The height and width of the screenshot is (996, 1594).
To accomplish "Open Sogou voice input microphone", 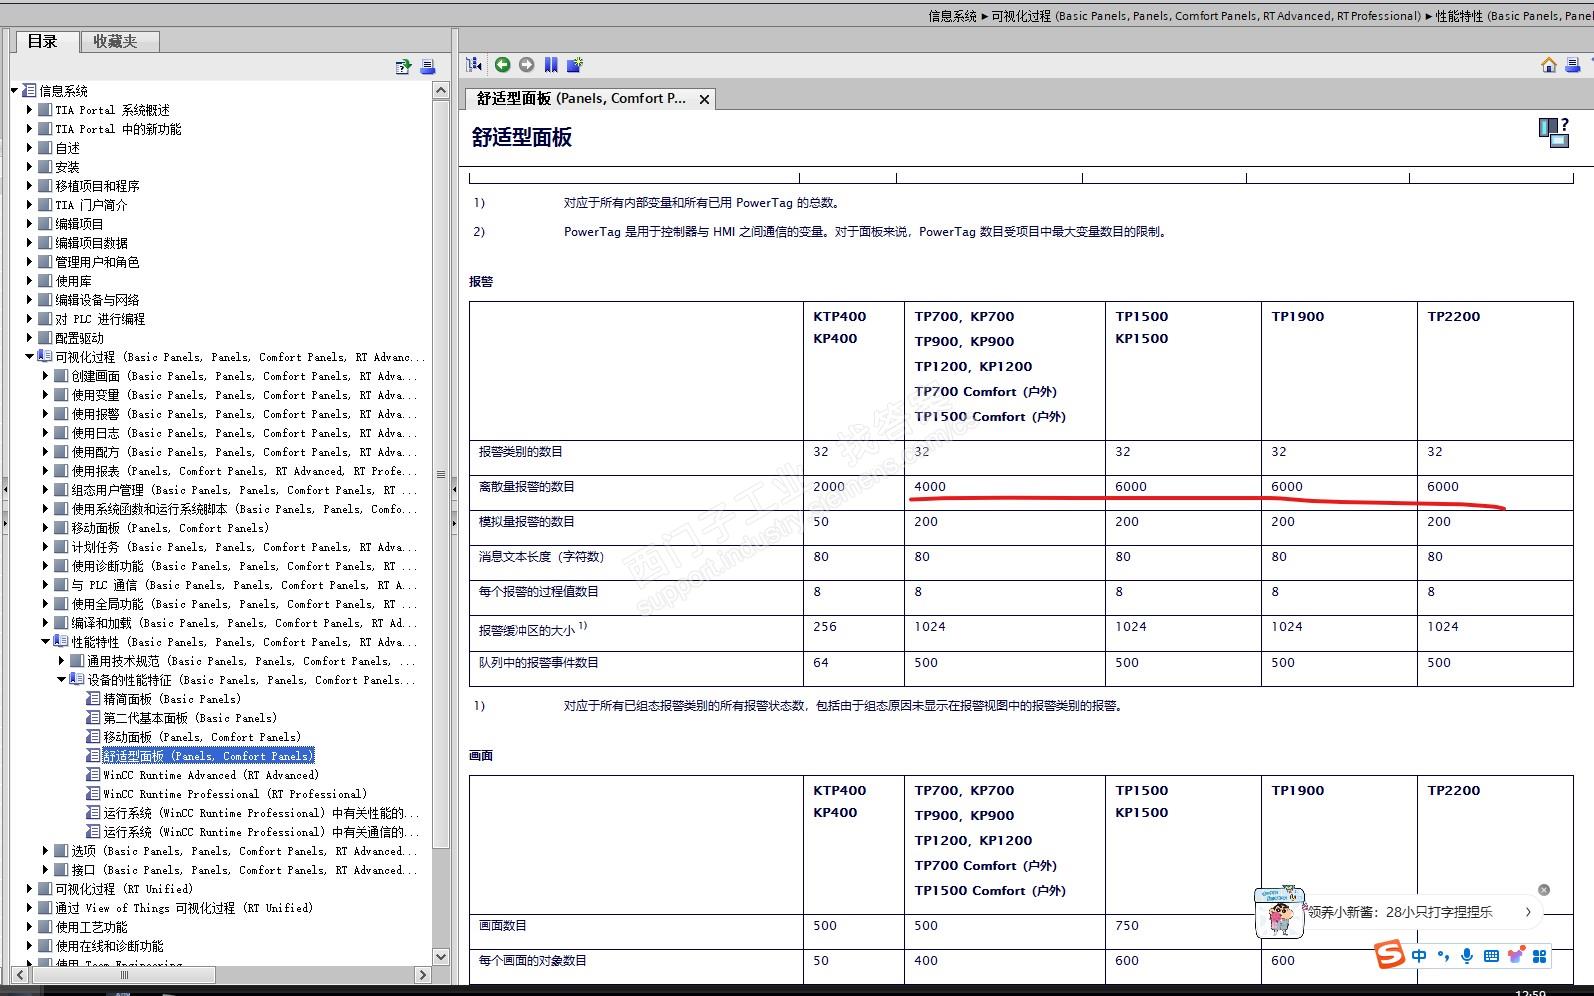I will coord(1466,956).
